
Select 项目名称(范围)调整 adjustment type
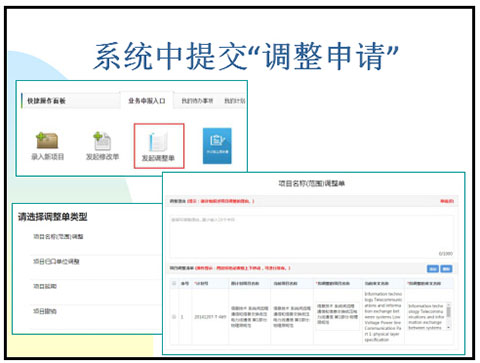click(58, 236)
